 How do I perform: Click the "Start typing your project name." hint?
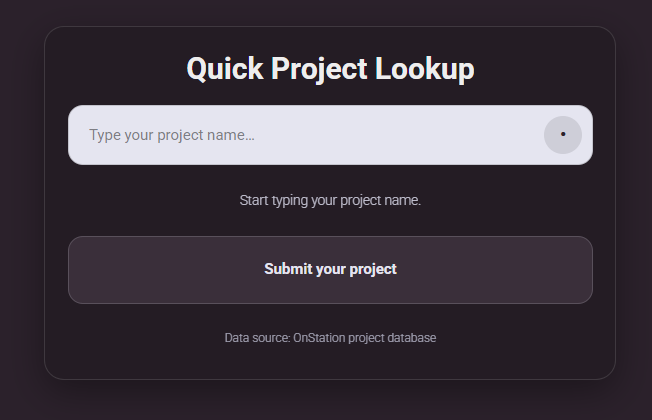[330, 200]
